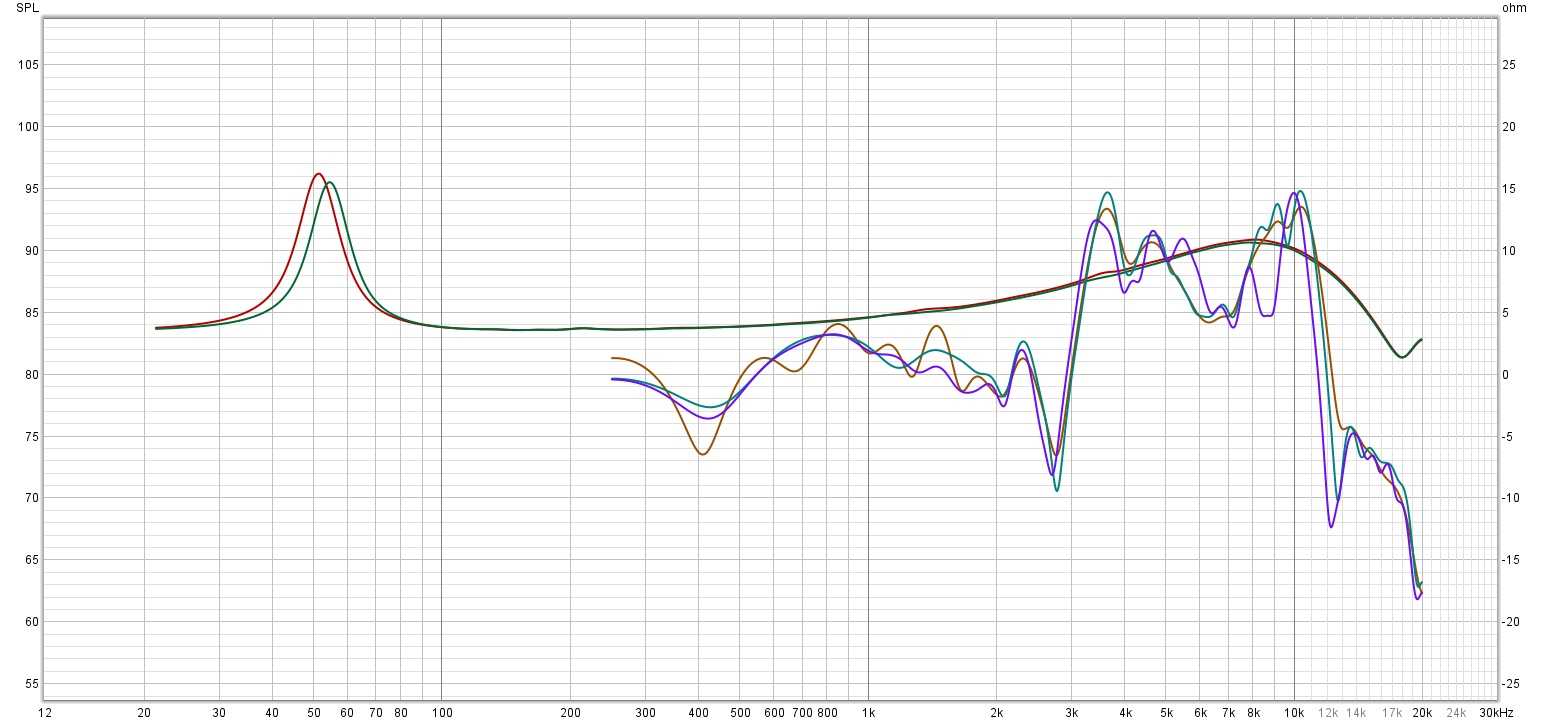The image size is (1554, 724).
Task: Click the 10k frequency axis label
Action: pyautogui.click(x=1294, y=713)
